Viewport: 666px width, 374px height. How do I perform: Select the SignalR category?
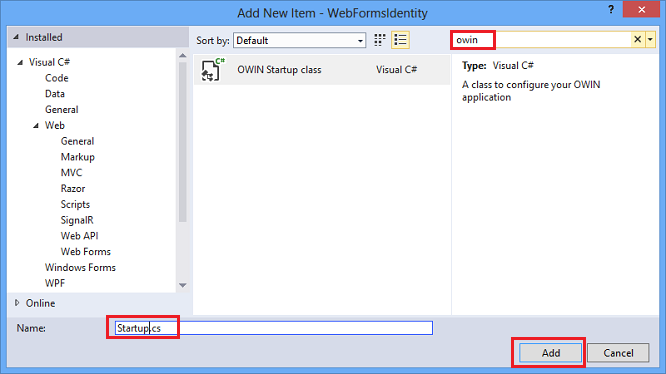pos(77,220)
